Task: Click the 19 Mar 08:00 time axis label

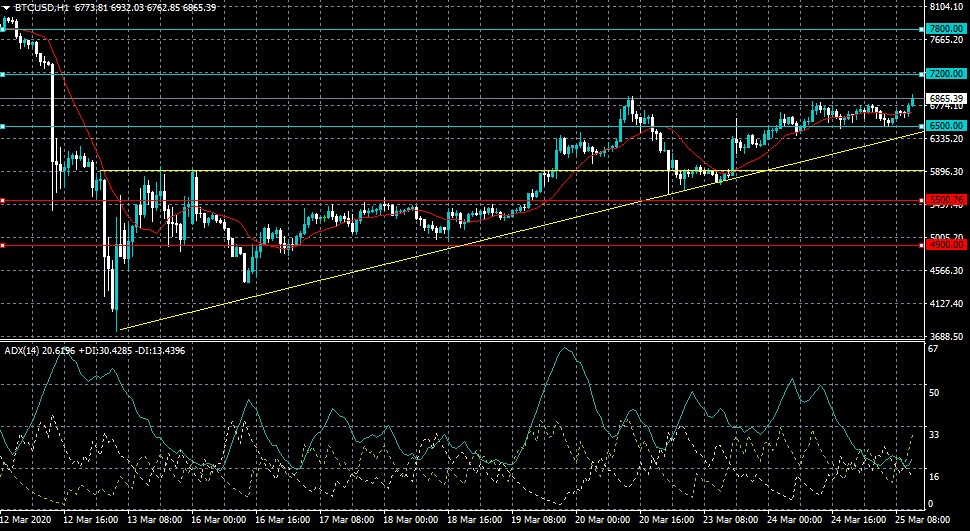Action: tap(539, 520)
